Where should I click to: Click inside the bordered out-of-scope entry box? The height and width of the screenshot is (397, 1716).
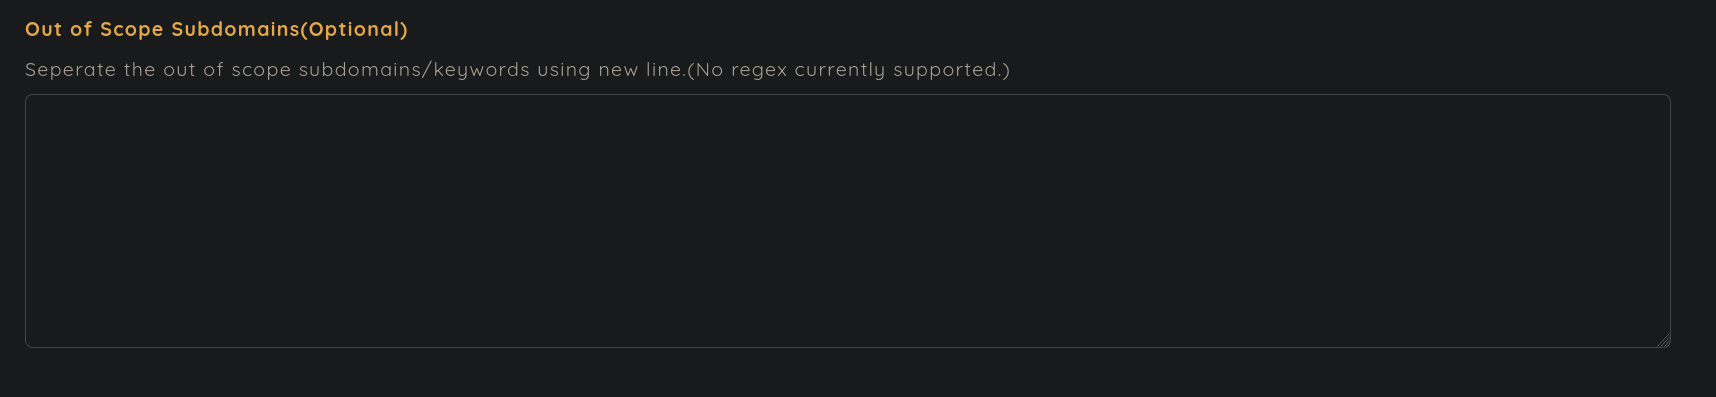pyautogui.click(x=847, y=221)
